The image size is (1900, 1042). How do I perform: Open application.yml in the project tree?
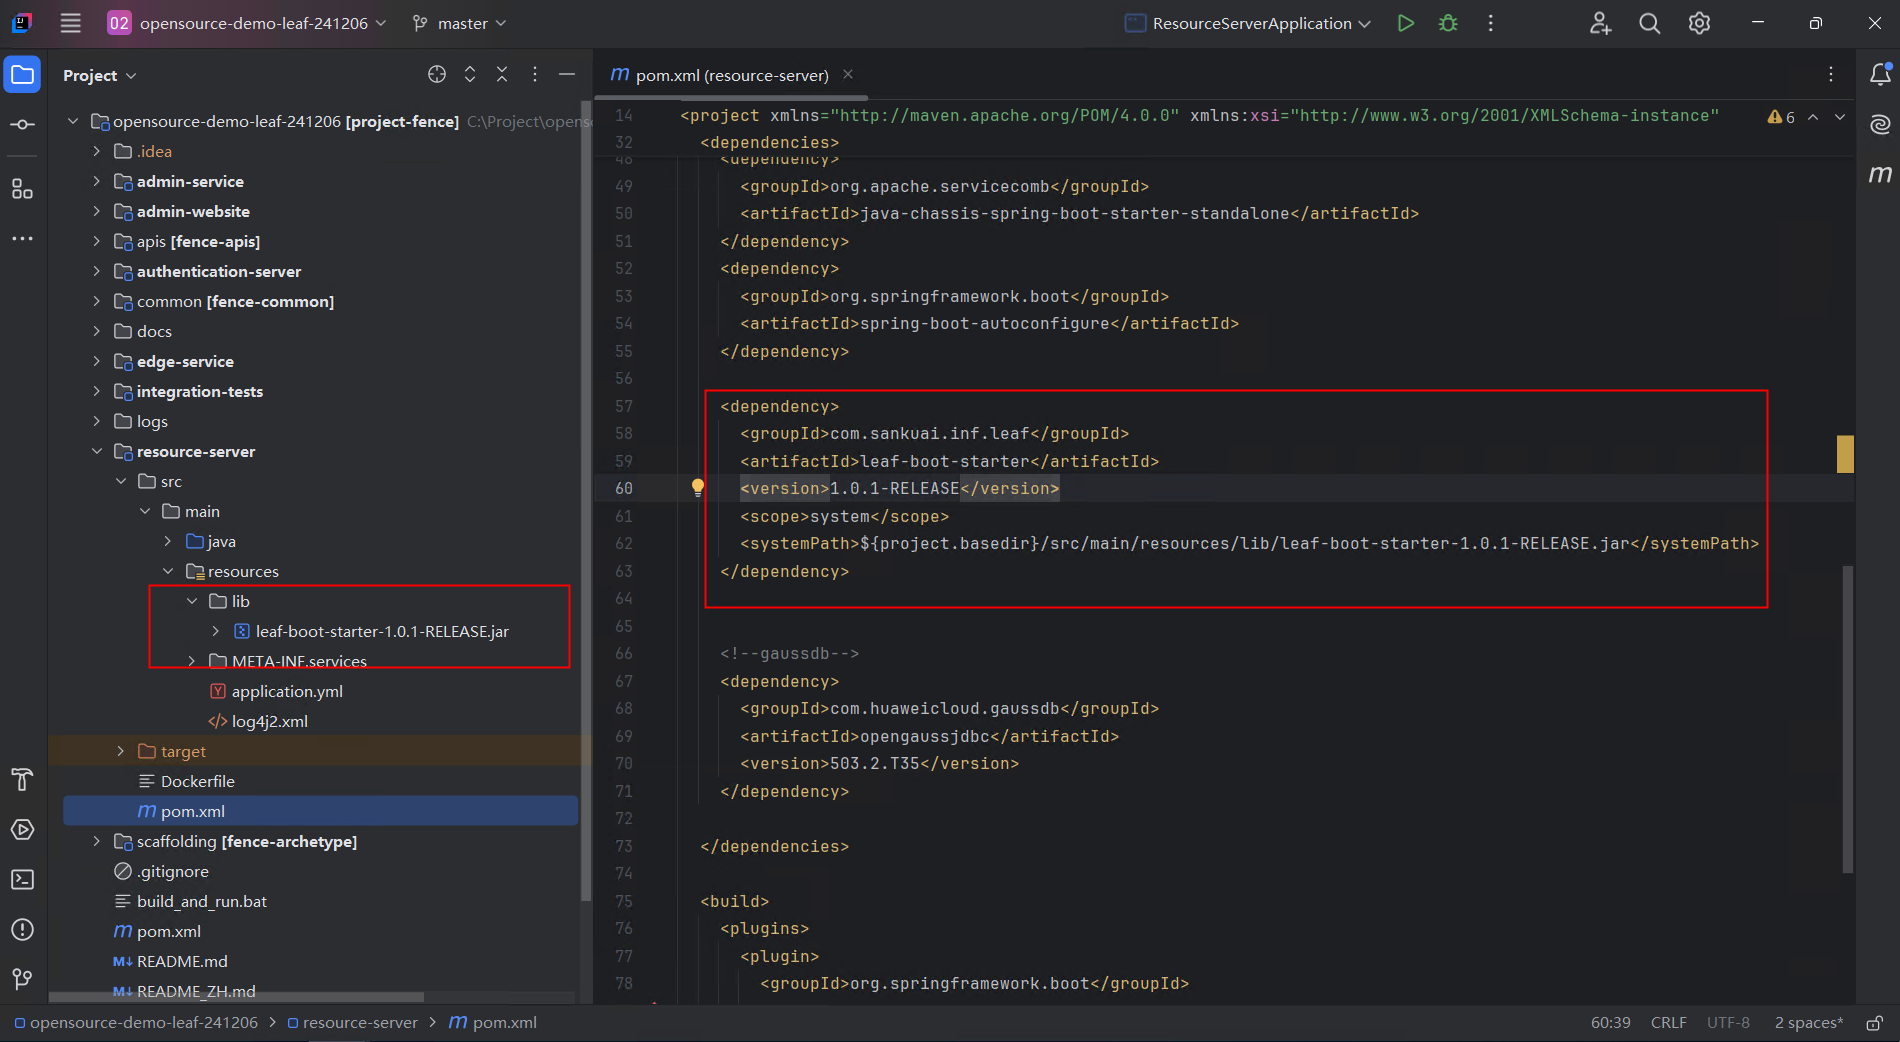(286, 691)
